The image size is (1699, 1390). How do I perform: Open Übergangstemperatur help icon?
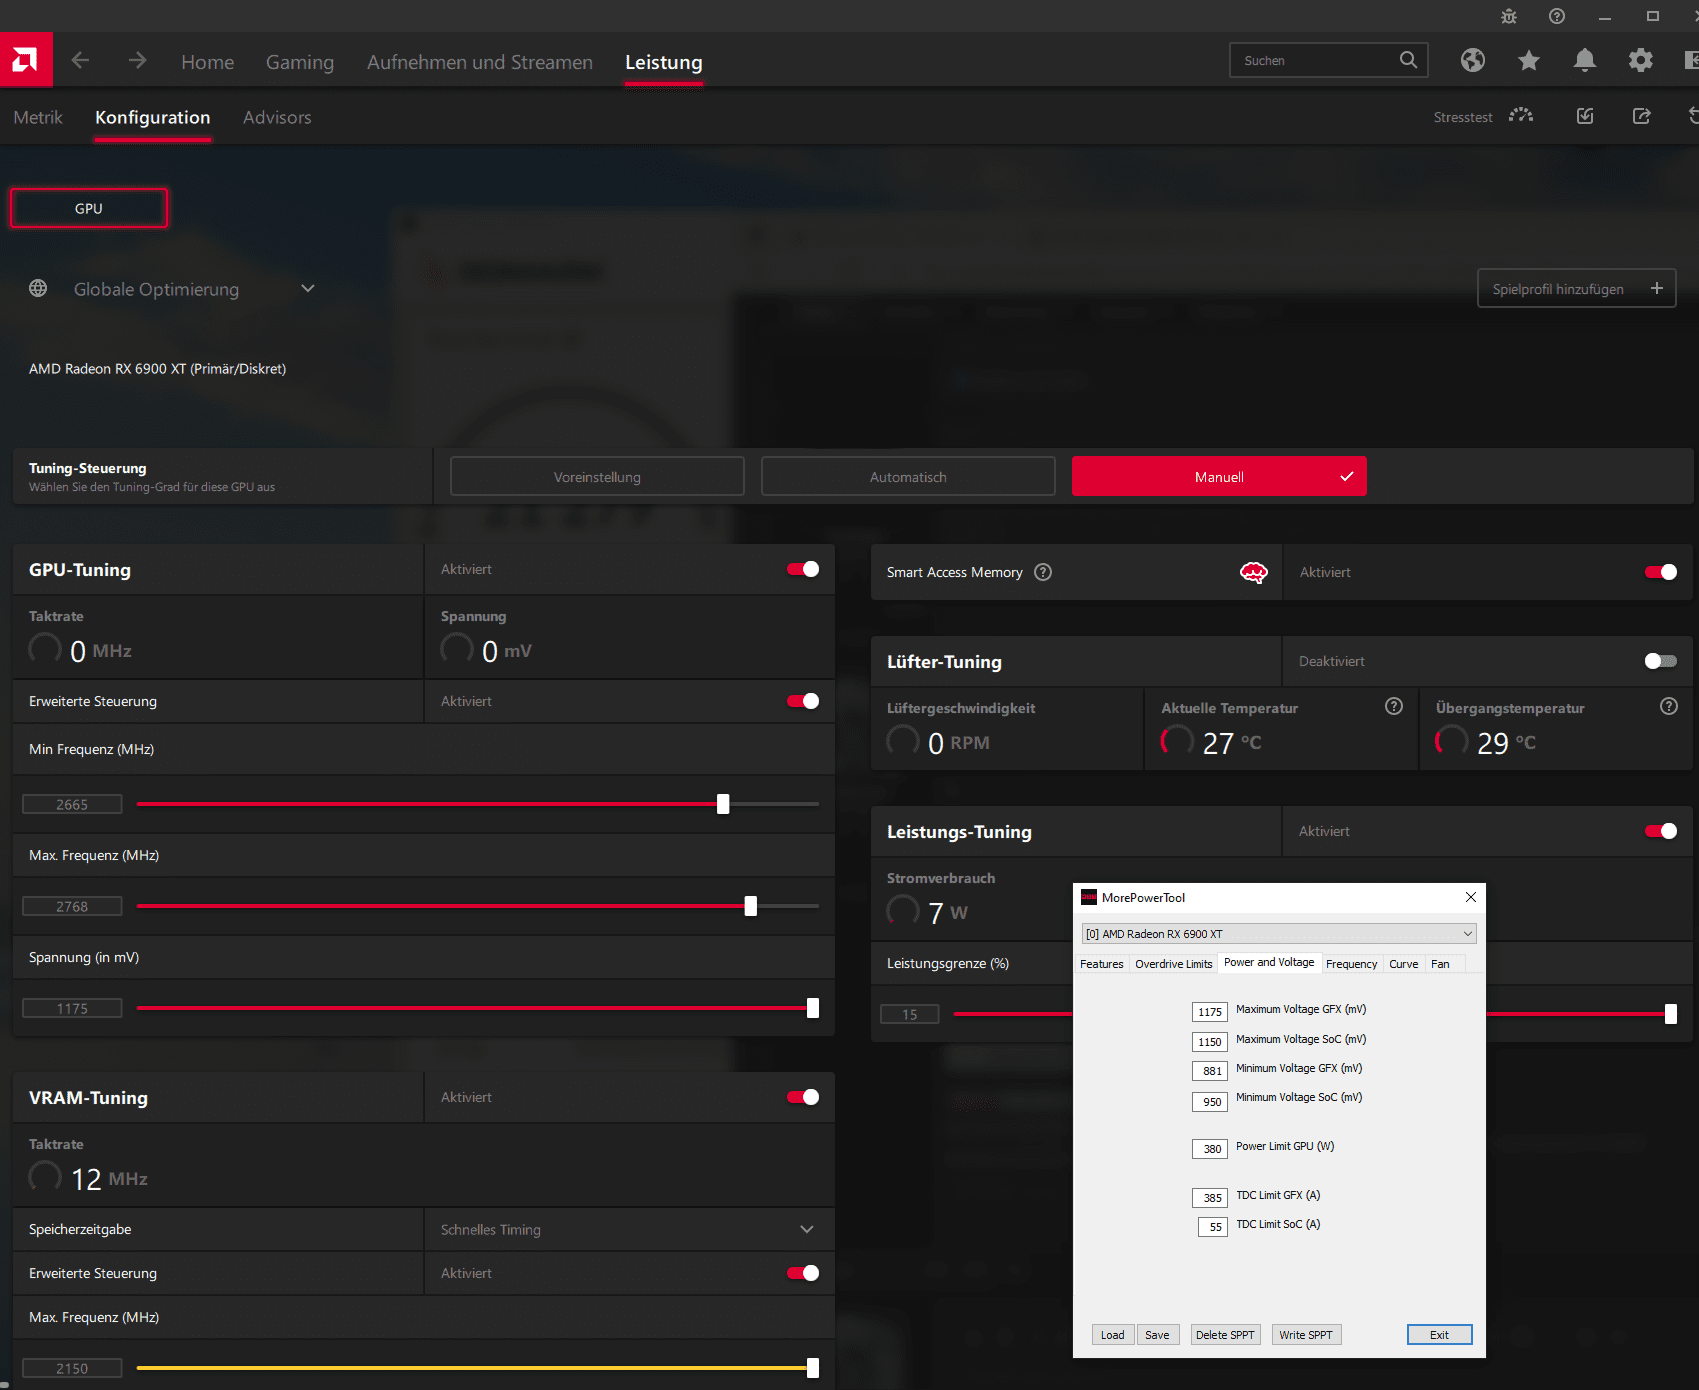point(1669,706)
